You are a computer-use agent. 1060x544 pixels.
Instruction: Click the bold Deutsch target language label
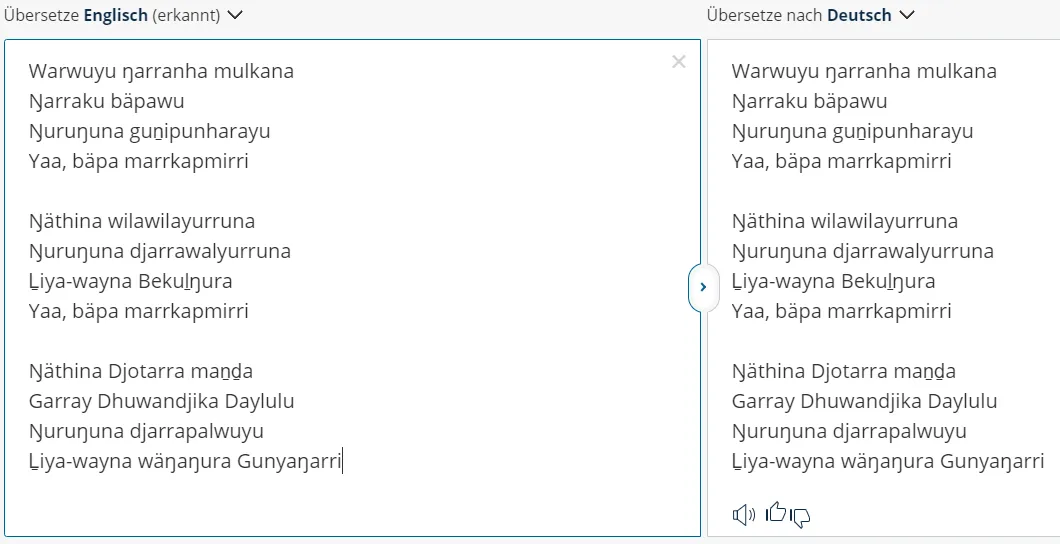point(859,16)
